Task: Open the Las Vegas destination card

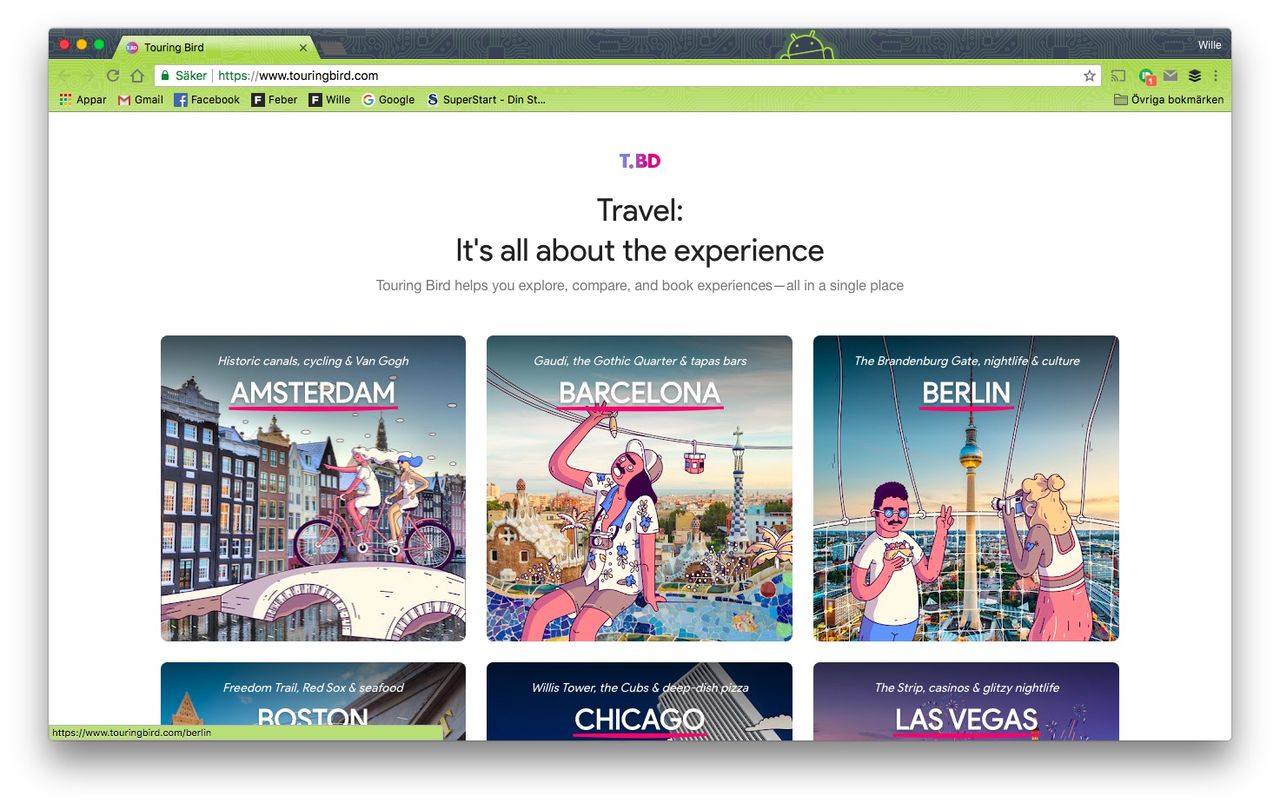Action: pos(966,701)
